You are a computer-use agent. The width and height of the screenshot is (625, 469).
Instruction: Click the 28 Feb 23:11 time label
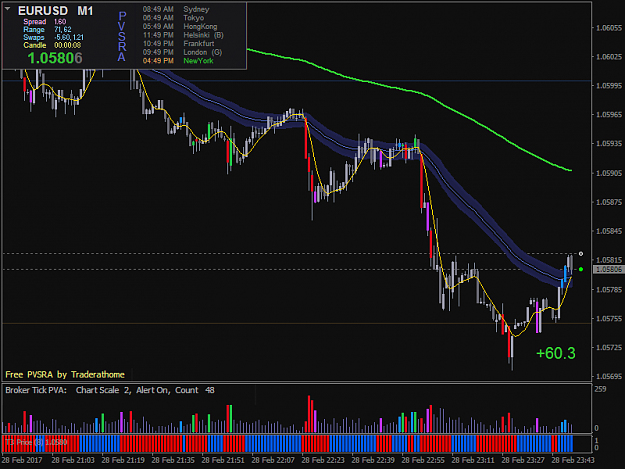click(473, 460)
